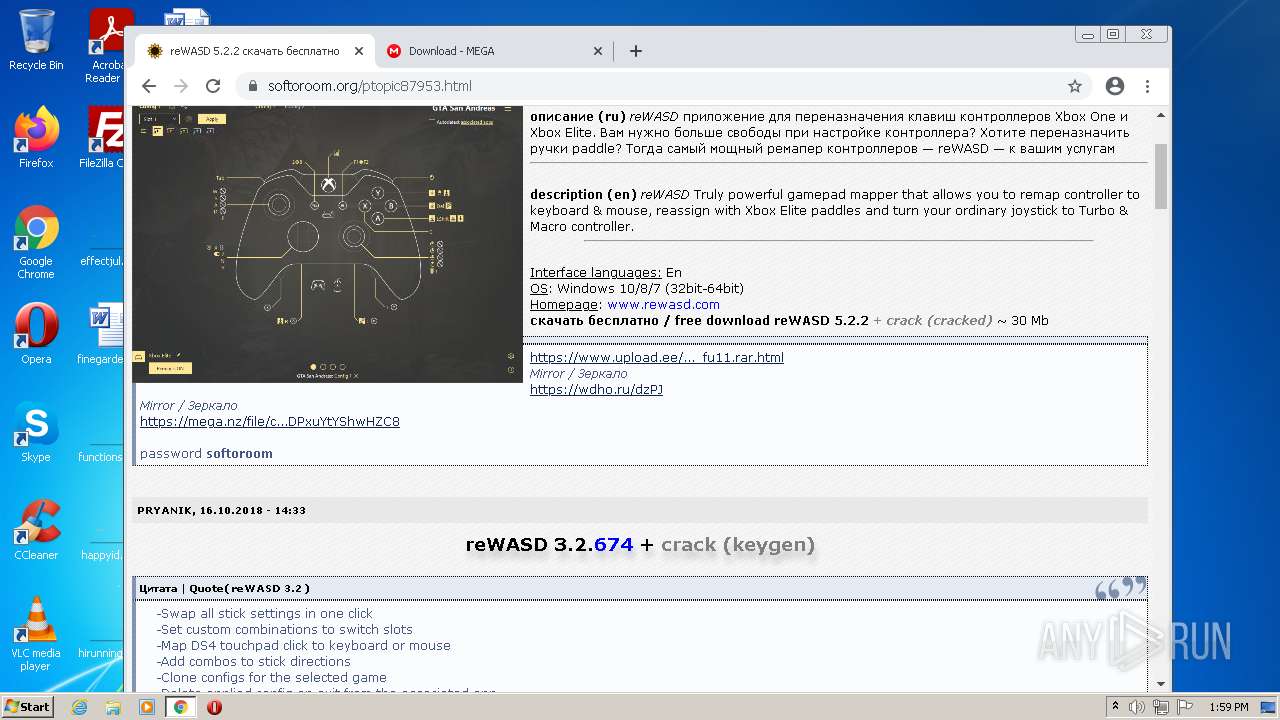This screenshot has height=720, width=1280.
Task: Close the Download - MEGA tab
Action: tap(598, 51)
